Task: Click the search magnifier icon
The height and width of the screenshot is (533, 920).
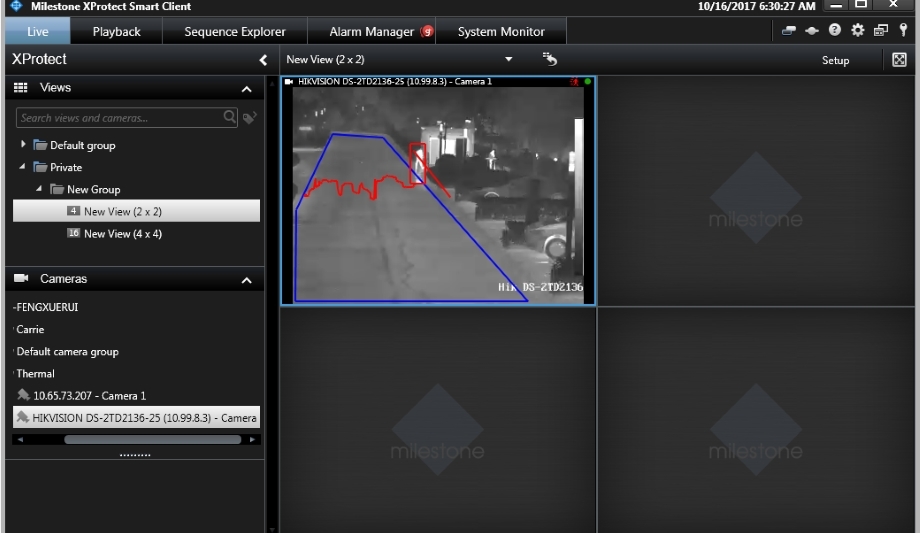Action: click(230, 117)
